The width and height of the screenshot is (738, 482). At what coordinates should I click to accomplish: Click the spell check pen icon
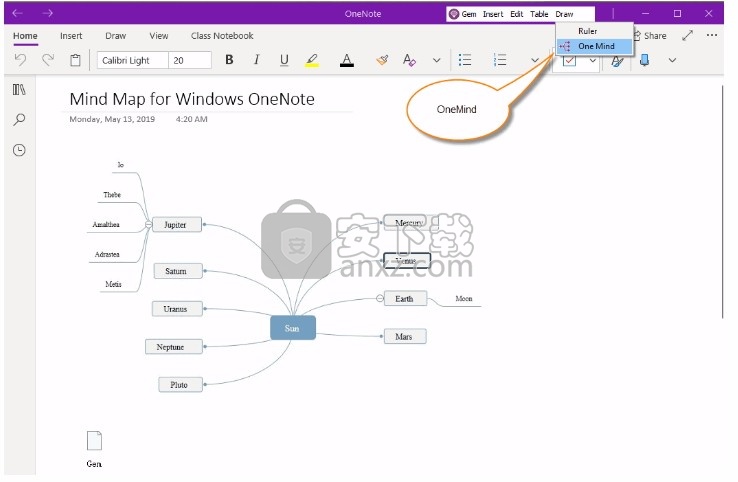click(x=618, y=61)
